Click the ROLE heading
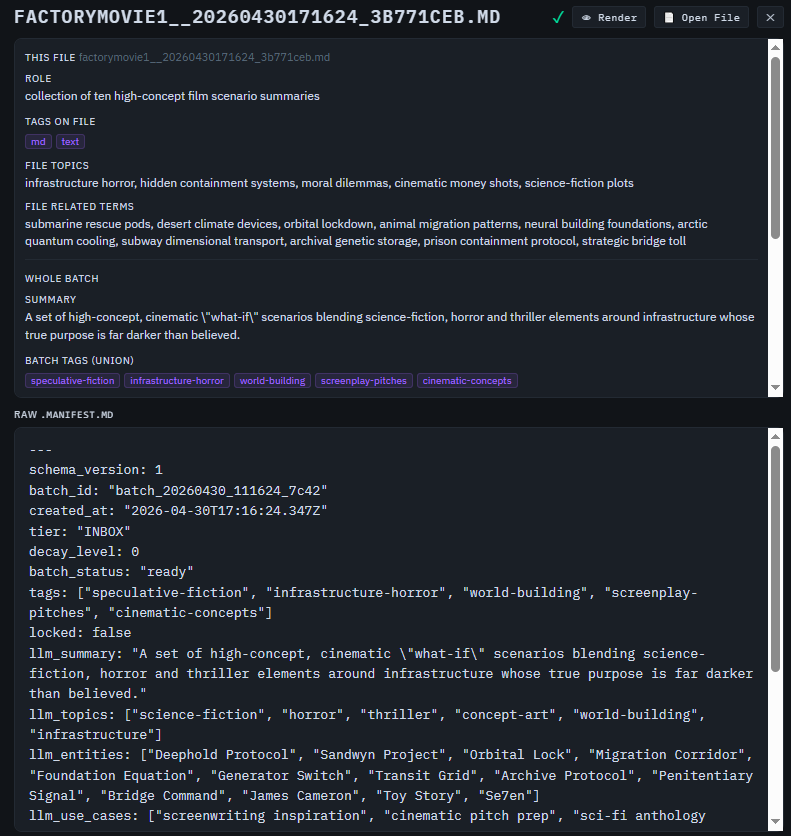791x836 pixels. [x=38, y=78]
